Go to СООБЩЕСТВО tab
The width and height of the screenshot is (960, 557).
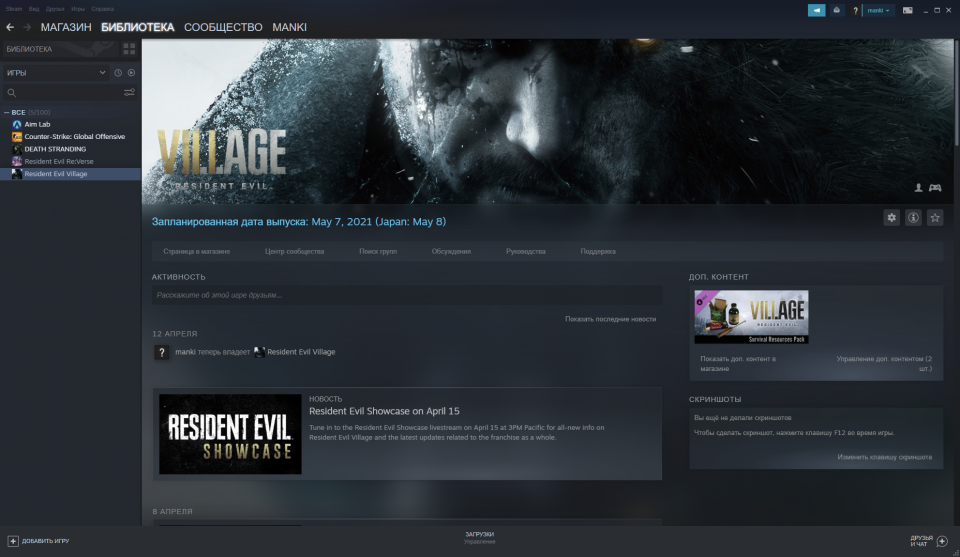pyautogui.click(x=223, y=28)
